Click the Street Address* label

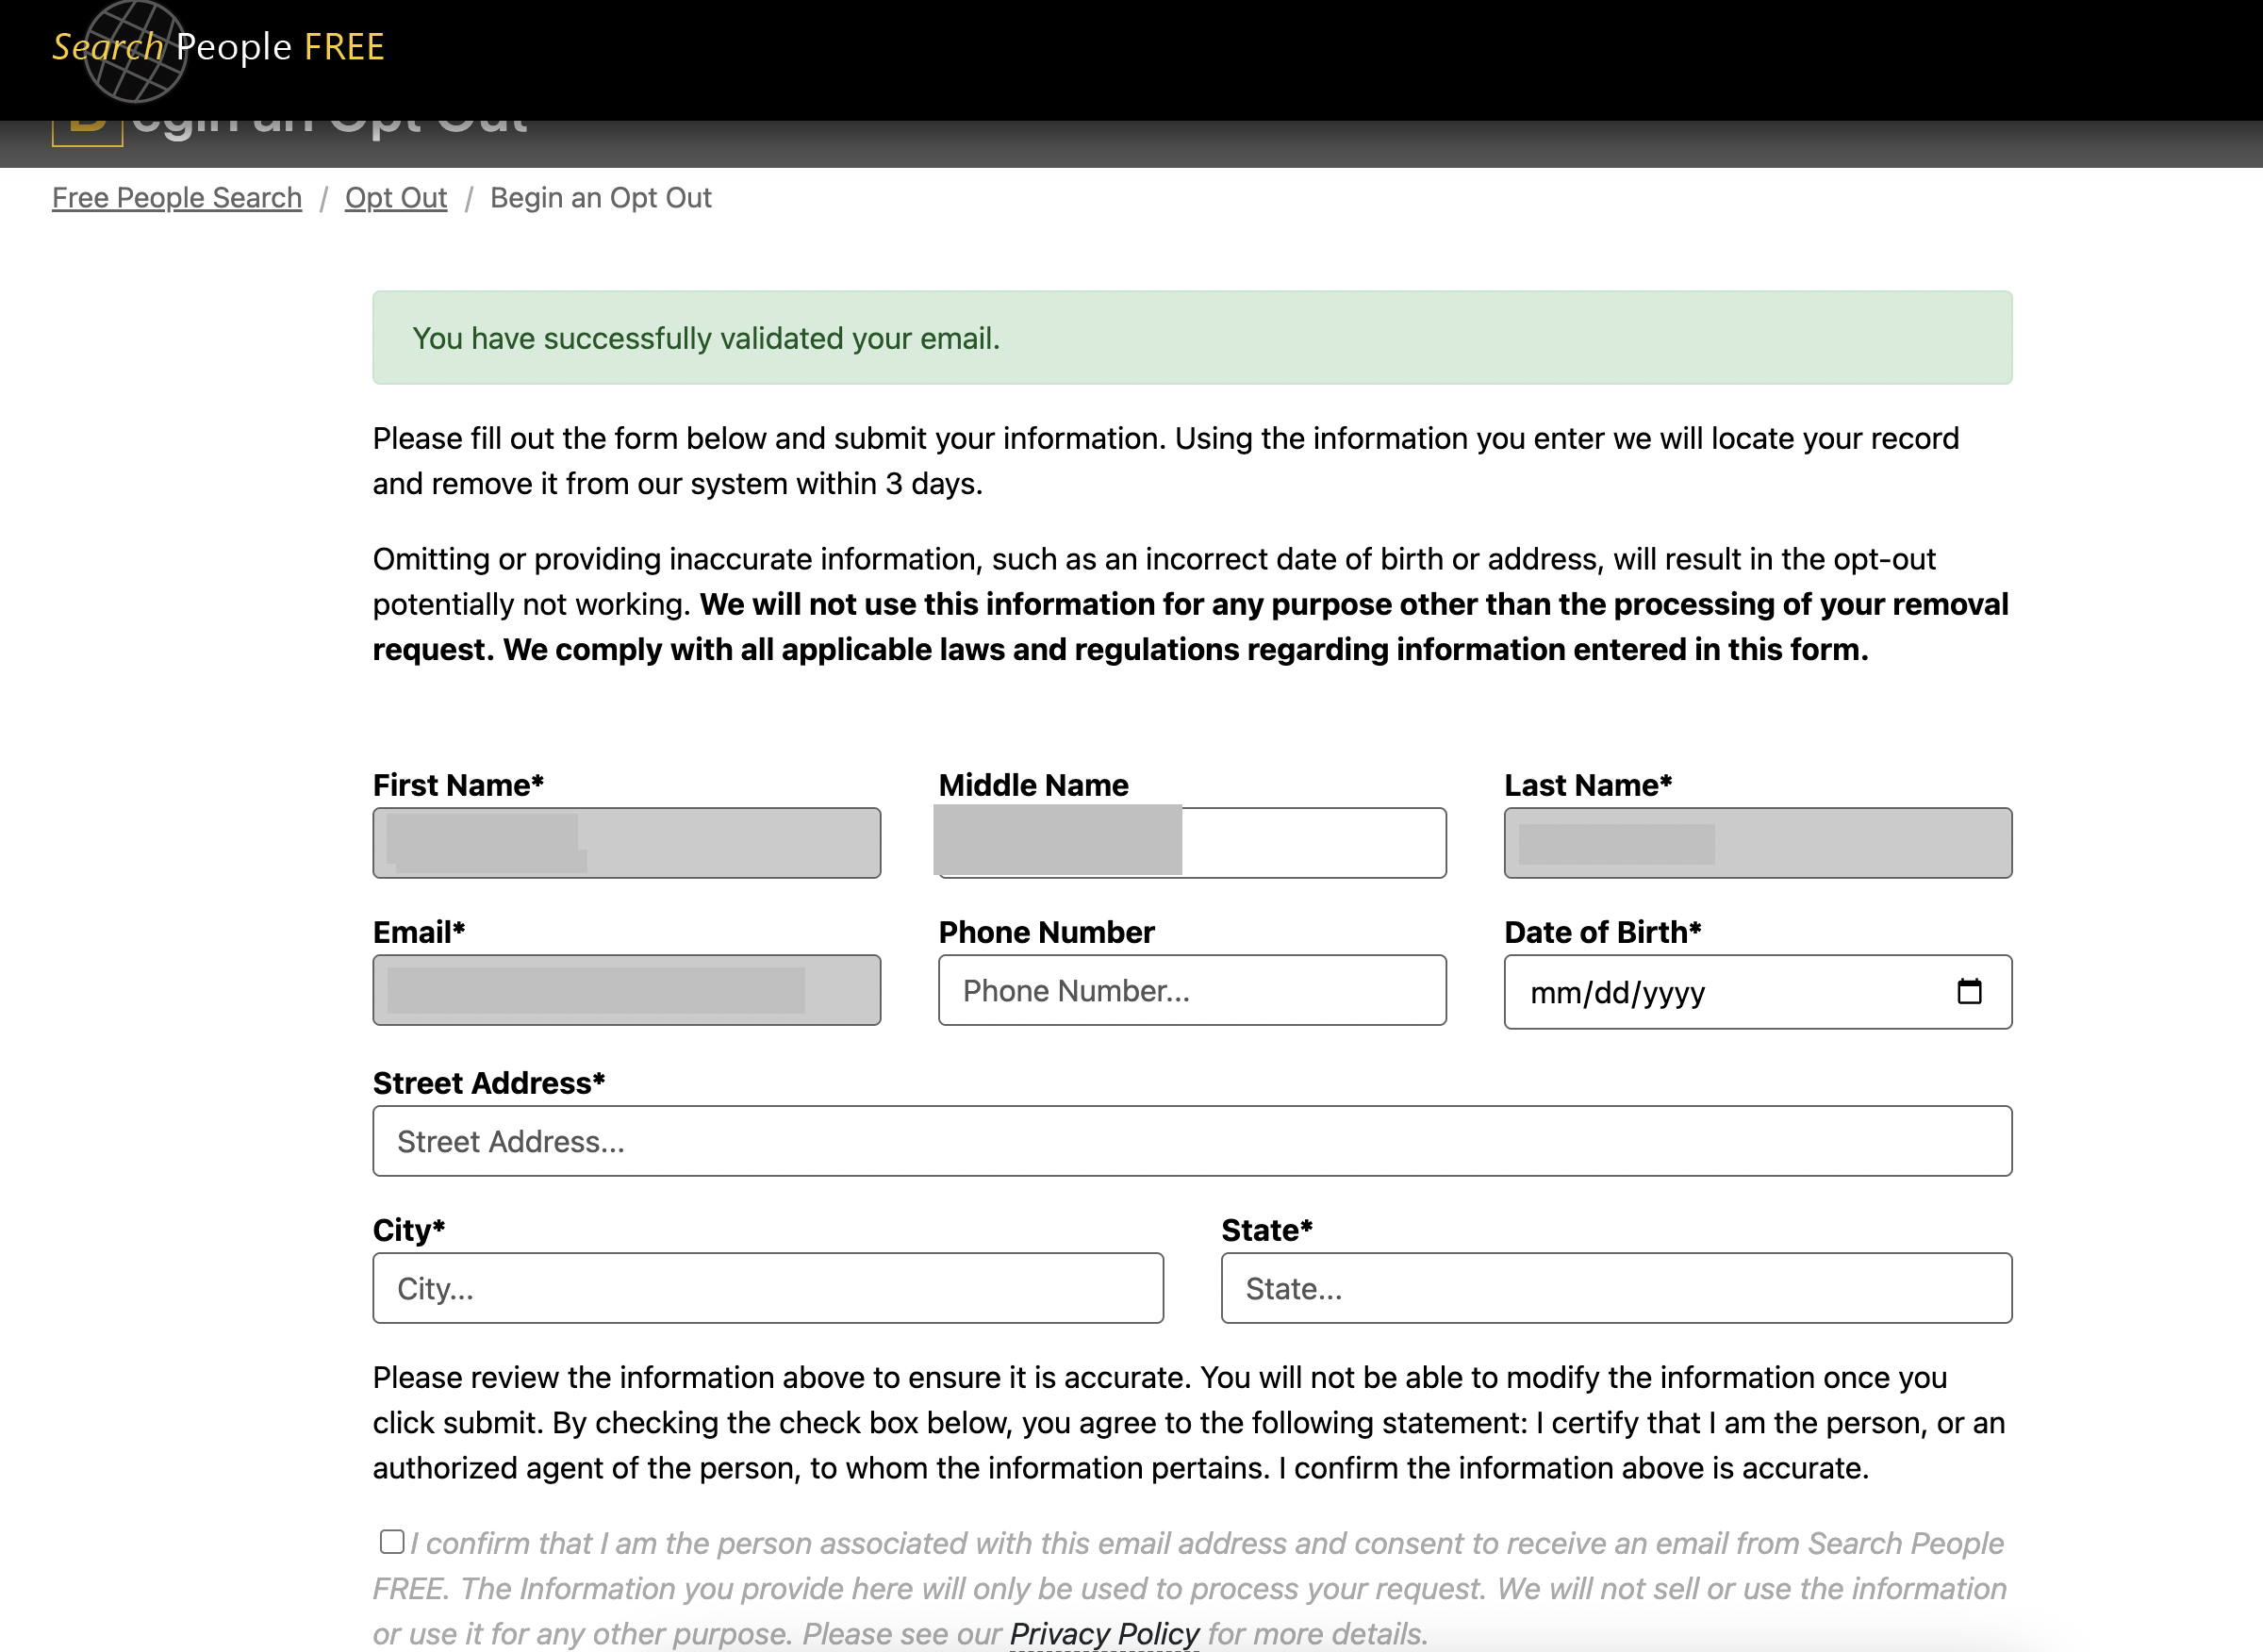pyautogui.click(x=488, y=1083)
